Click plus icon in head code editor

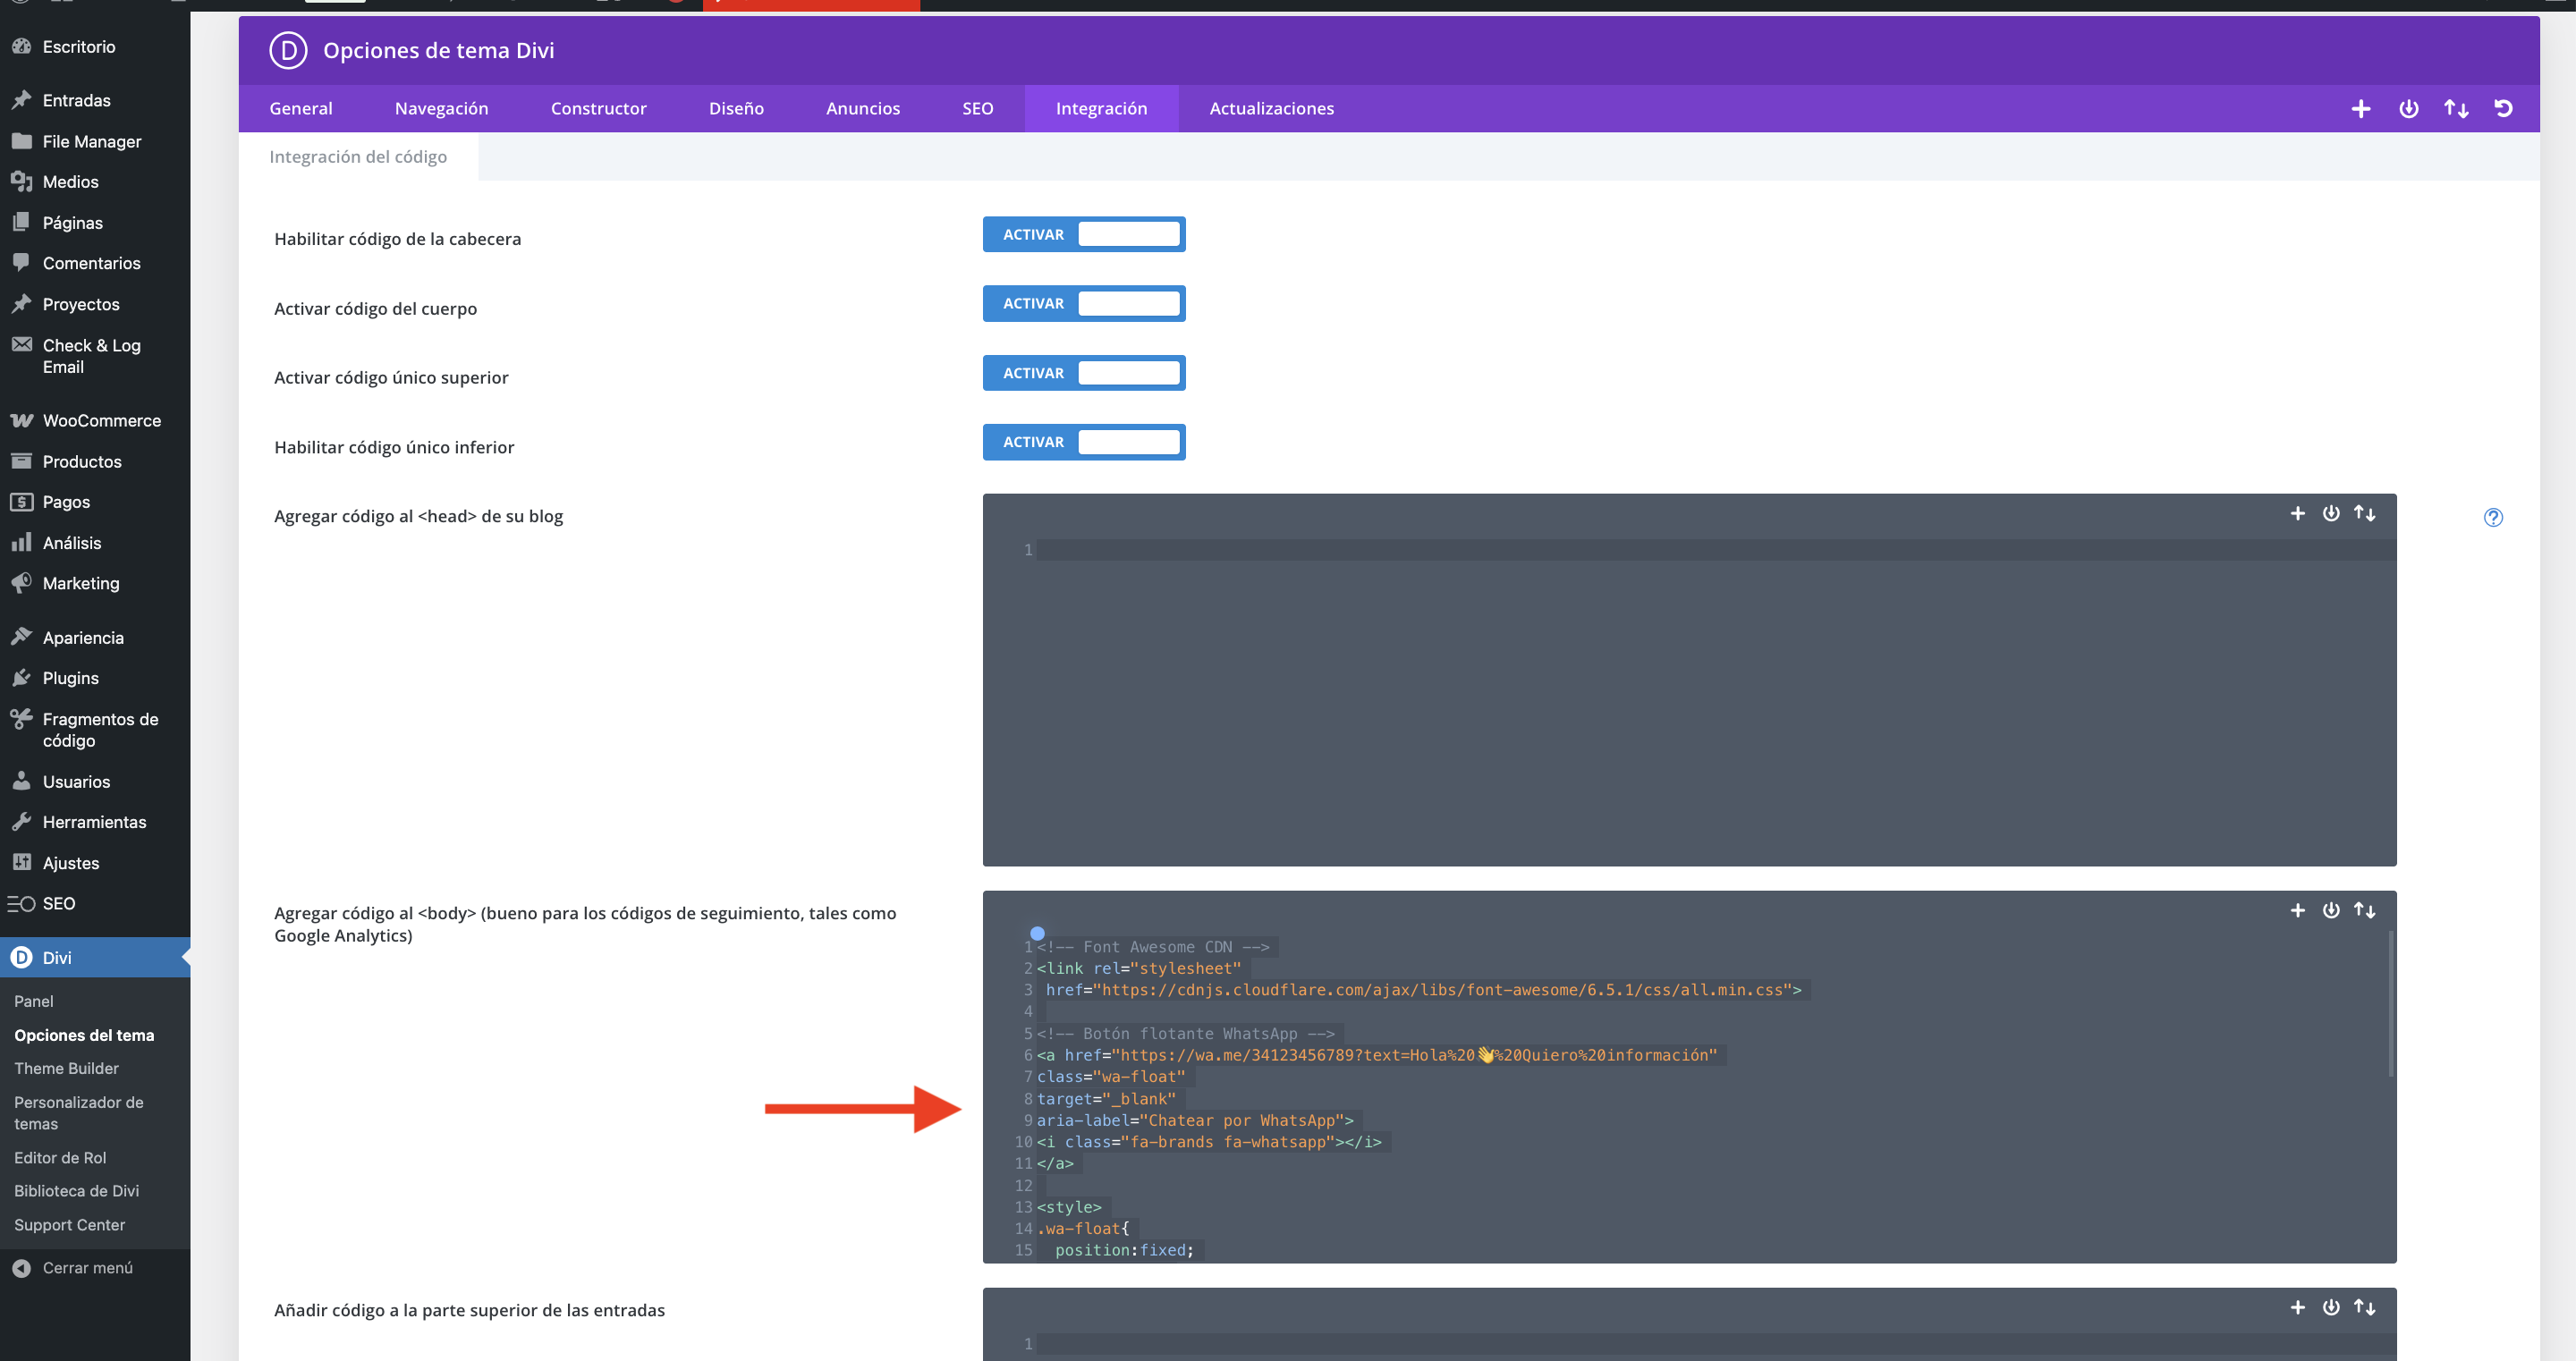[2297, 513]
